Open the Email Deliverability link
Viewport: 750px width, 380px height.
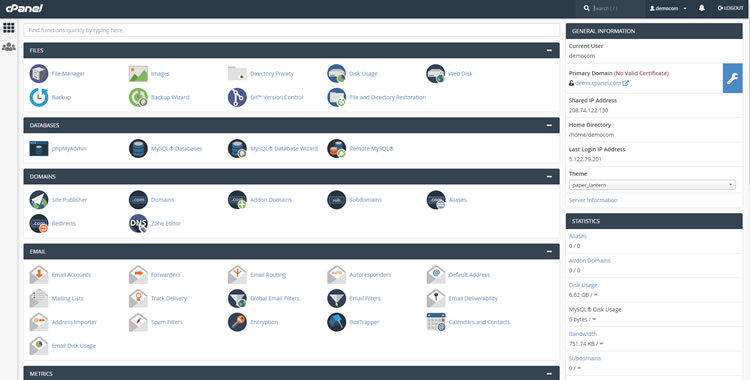point(473,298)
